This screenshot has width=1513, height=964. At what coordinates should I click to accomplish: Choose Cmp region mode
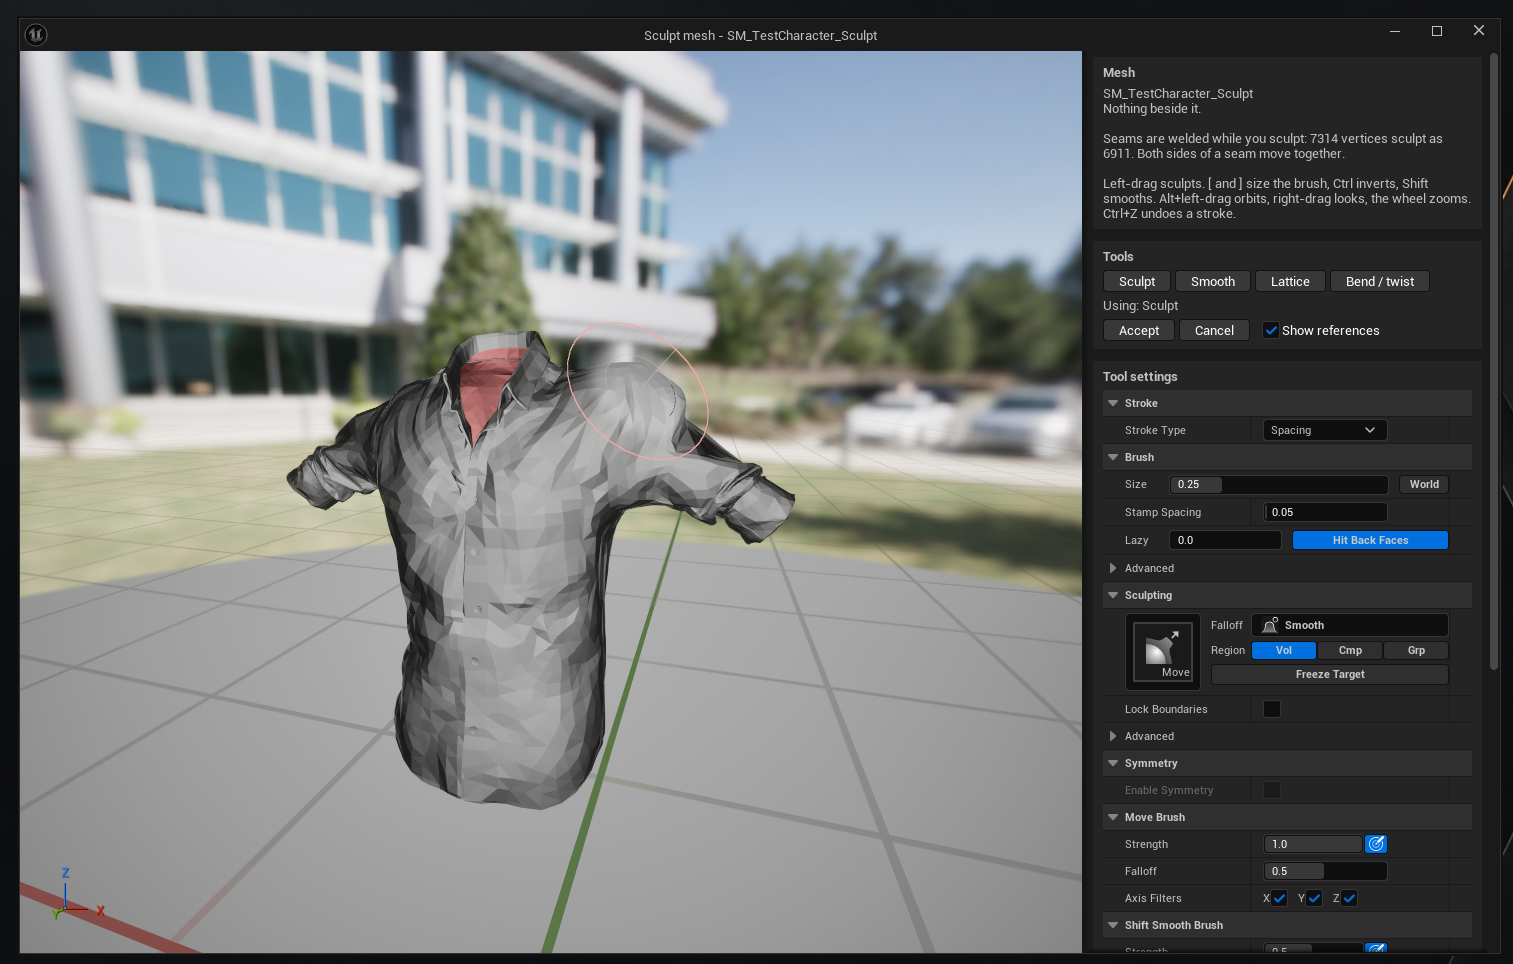[x=1350, y=650]
